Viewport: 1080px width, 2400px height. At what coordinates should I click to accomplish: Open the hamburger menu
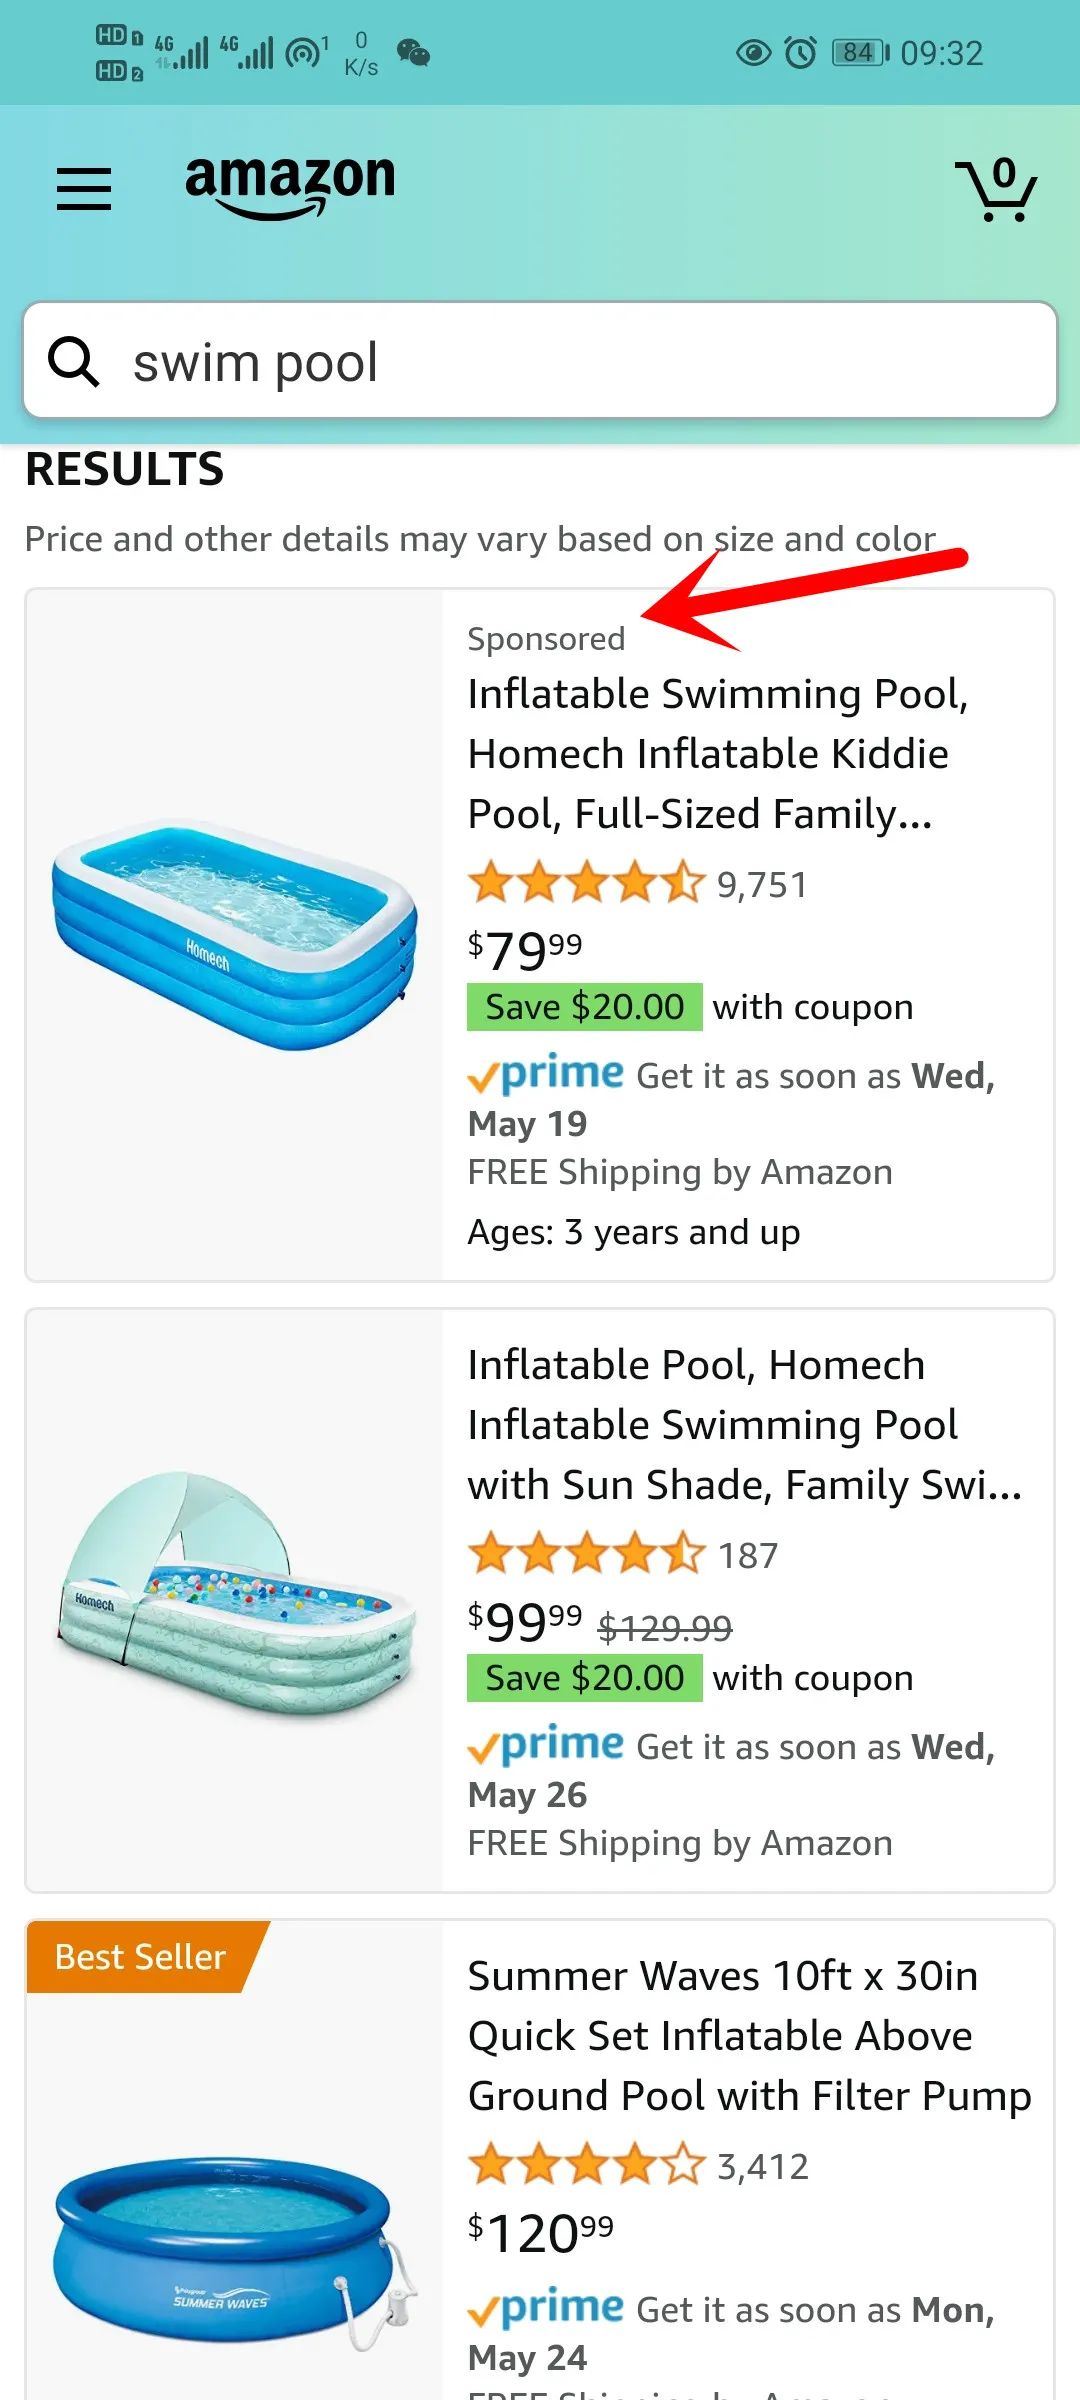(x=84, y=188)
